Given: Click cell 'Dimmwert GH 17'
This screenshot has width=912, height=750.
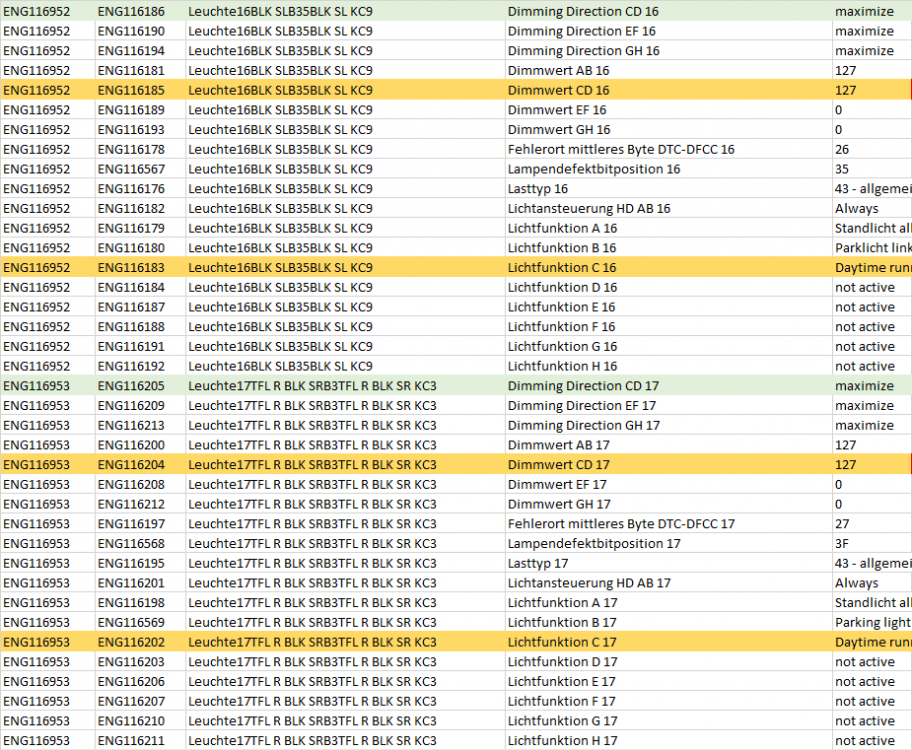Looking at the screenshot, I should (668, 504).
